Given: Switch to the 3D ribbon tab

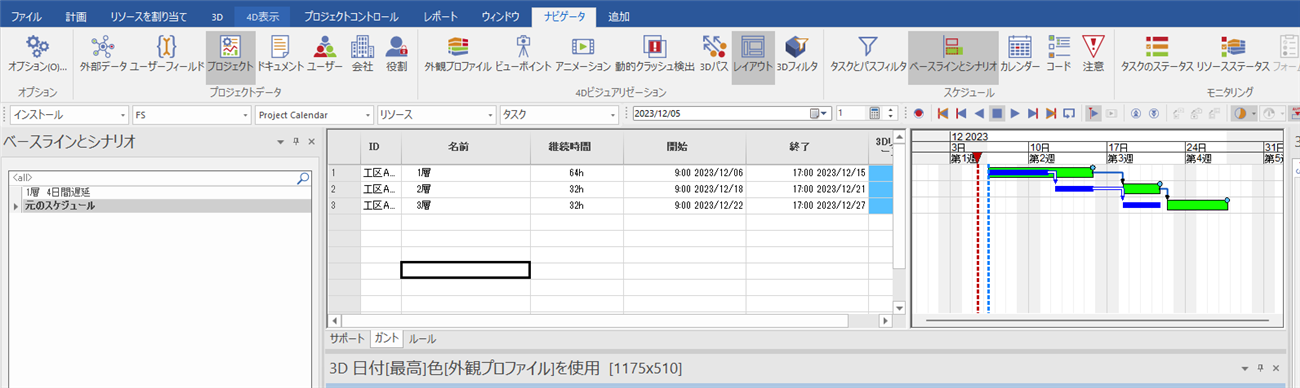Looking at the screenshot, I should click(218, 17).
